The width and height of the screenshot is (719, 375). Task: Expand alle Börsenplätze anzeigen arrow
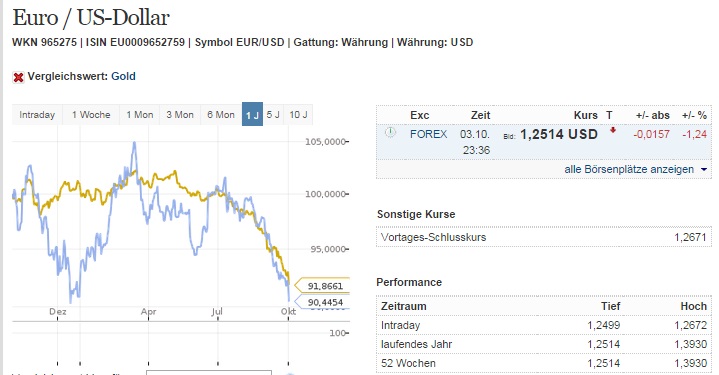coord(704,170)
